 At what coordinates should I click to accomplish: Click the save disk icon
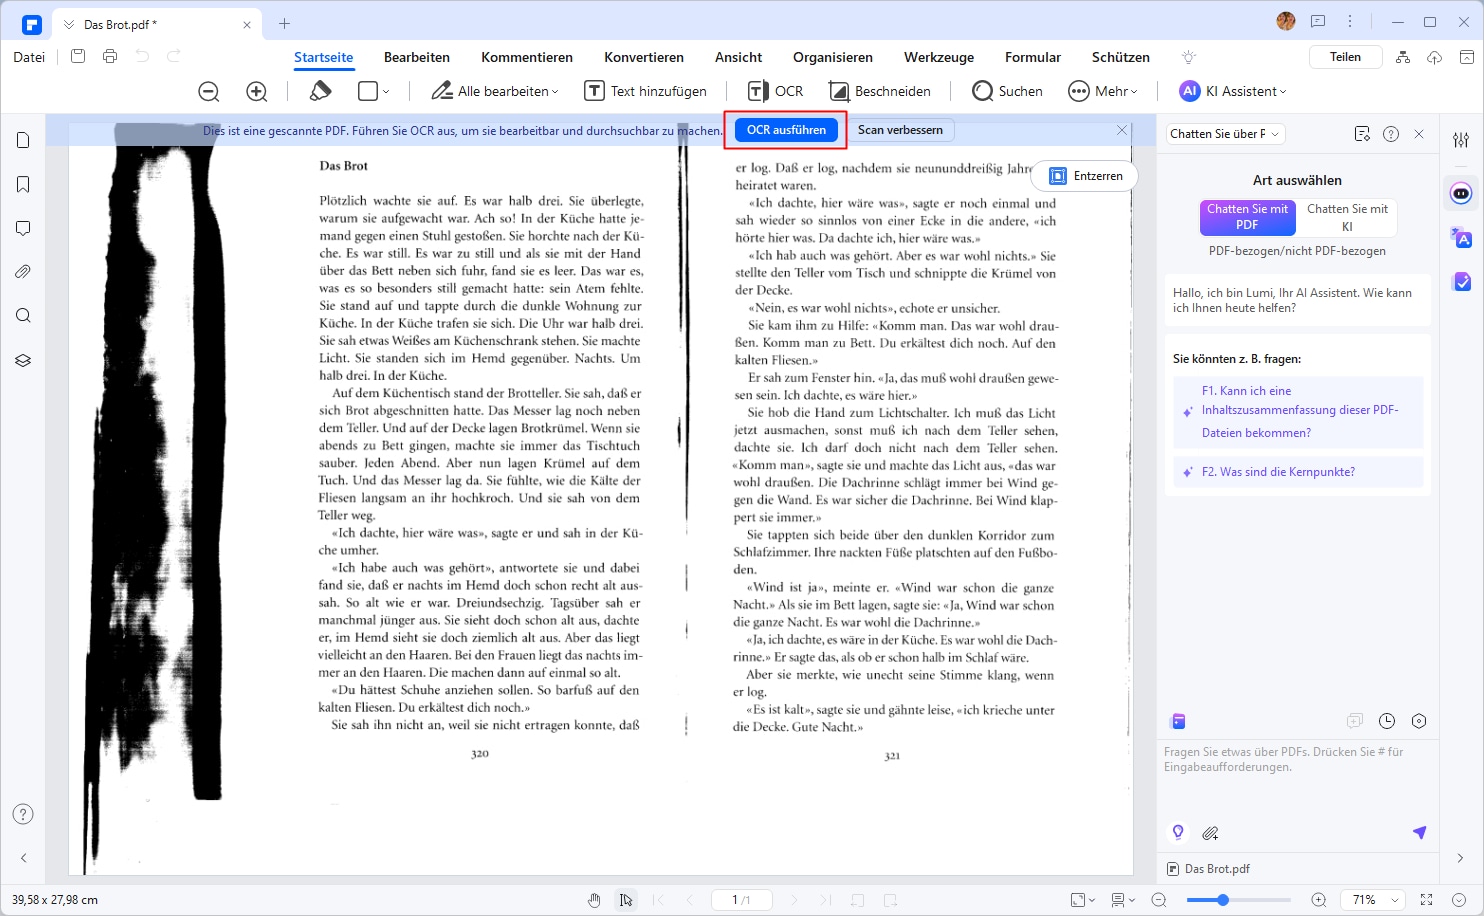pyautogui.click(x=78, y=57)
